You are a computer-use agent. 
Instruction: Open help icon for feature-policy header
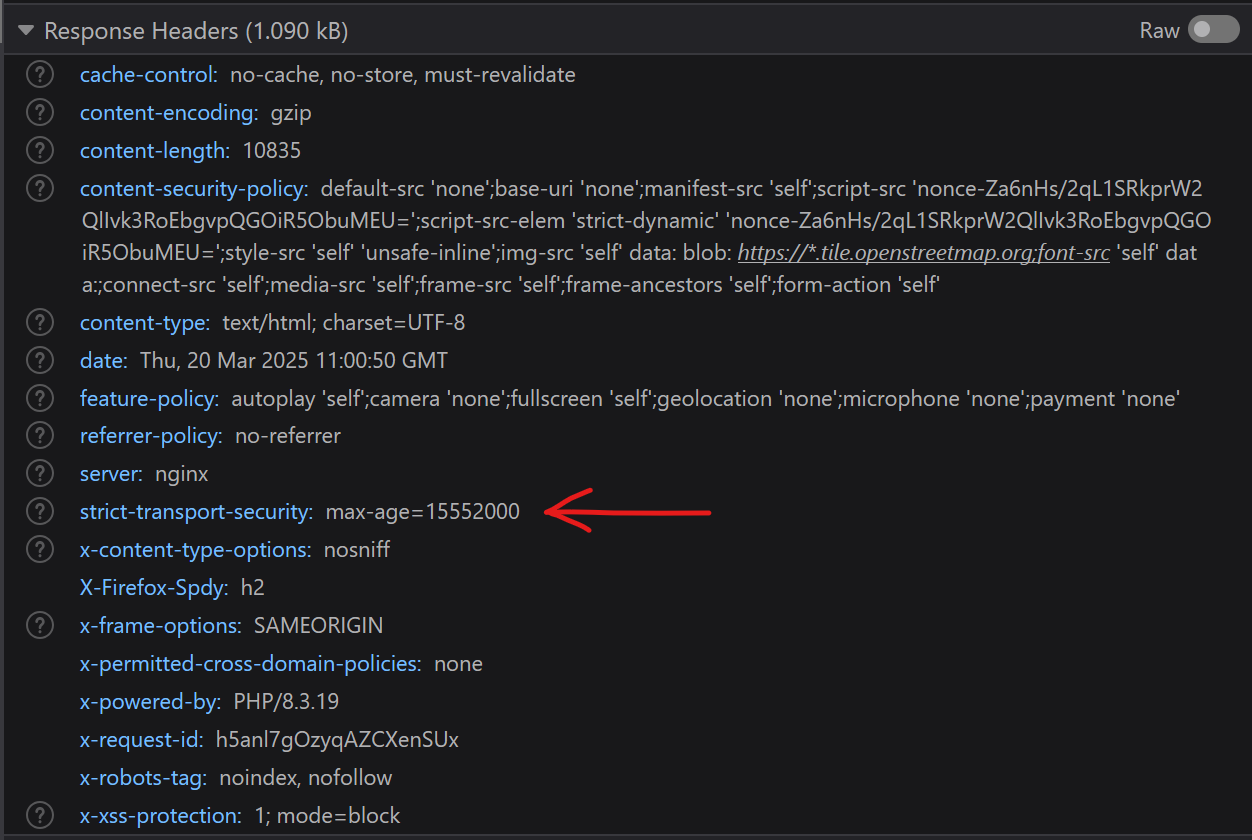pos(39,399)
